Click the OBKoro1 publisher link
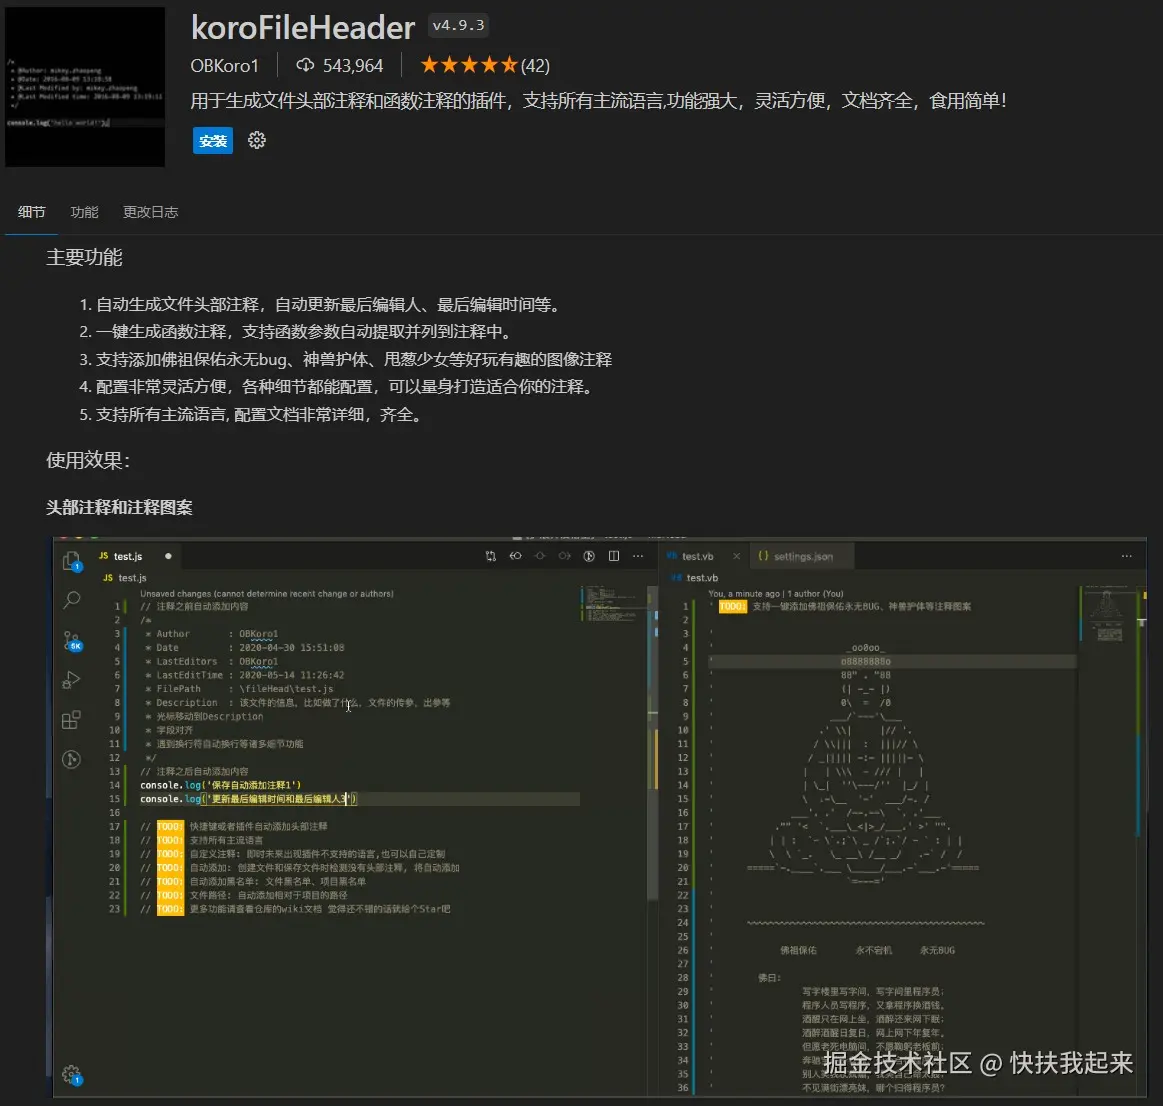The width and height of the screenshot is (1163, 1106). click(x=225, y=66)
